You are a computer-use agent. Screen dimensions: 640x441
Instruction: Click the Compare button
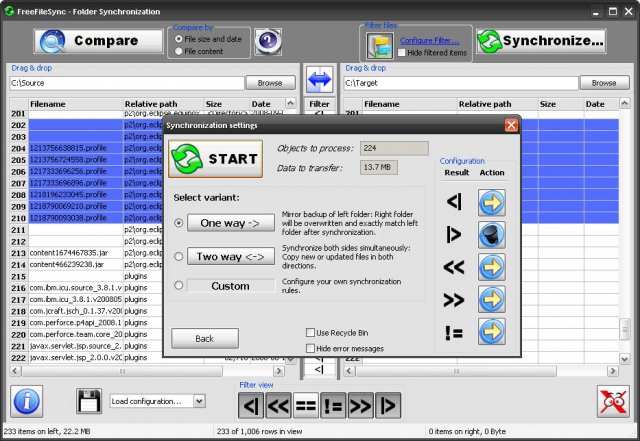click(x=98, y=41)
